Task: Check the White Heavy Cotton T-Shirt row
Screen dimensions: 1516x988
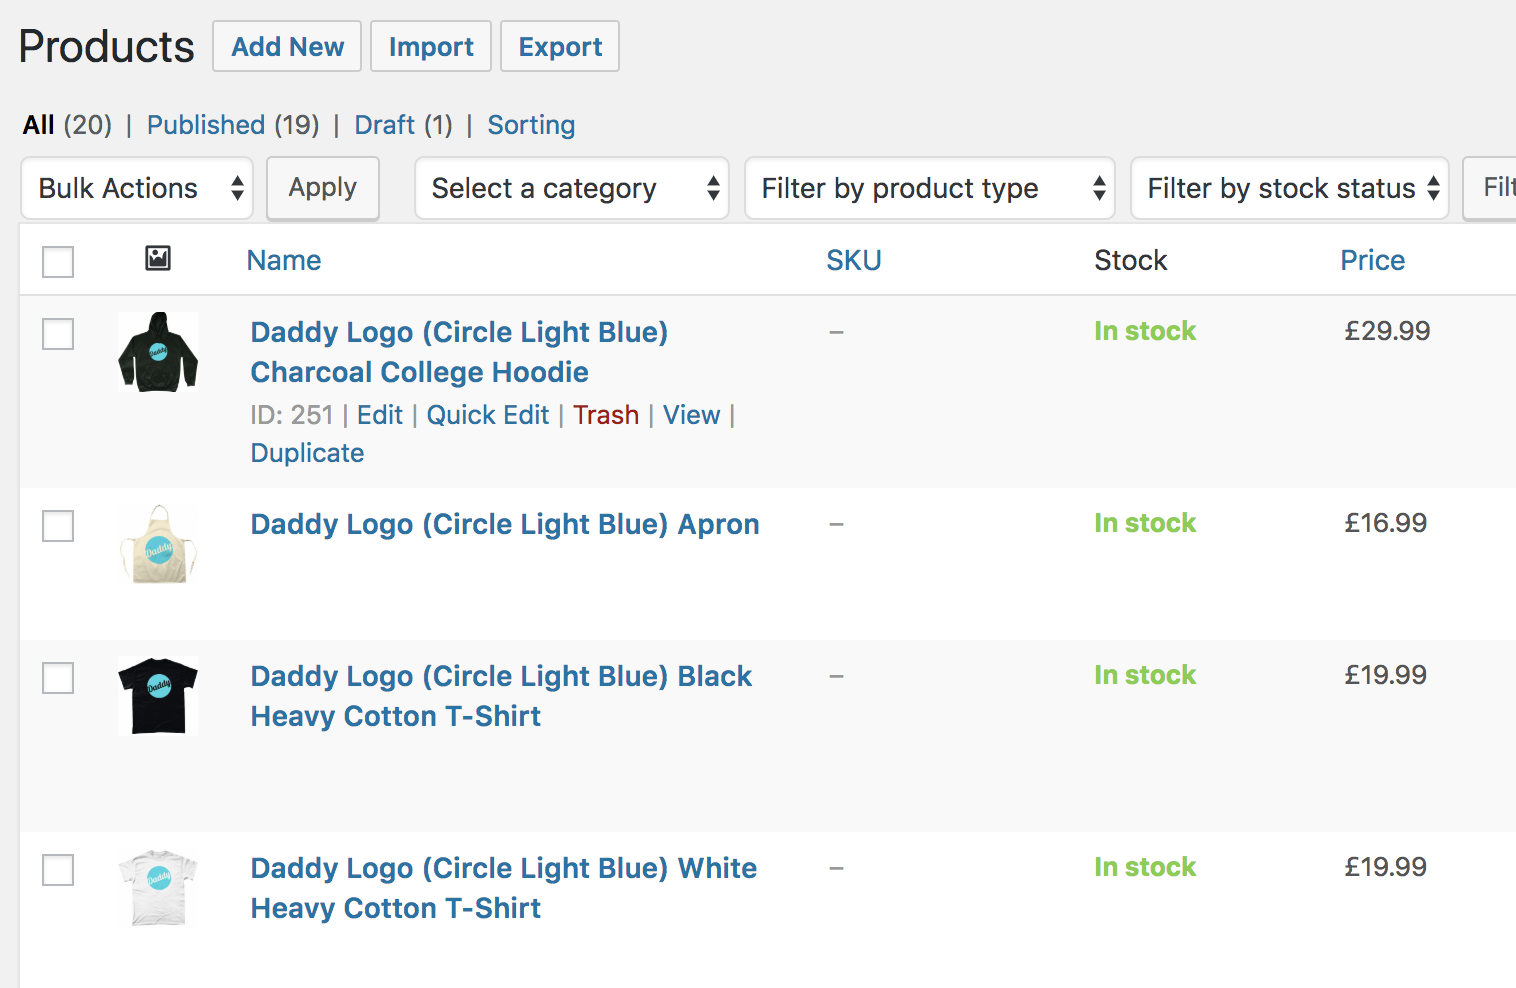Action: (x=58, y=870)
